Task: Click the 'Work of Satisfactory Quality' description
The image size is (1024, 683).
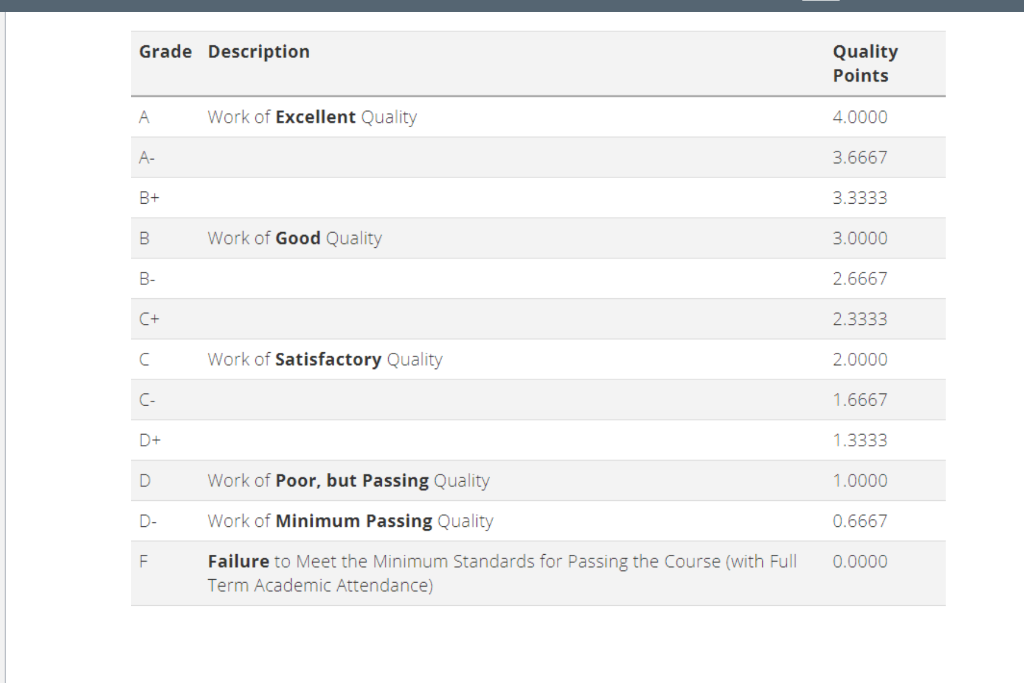Action: (x=325, y=360)
